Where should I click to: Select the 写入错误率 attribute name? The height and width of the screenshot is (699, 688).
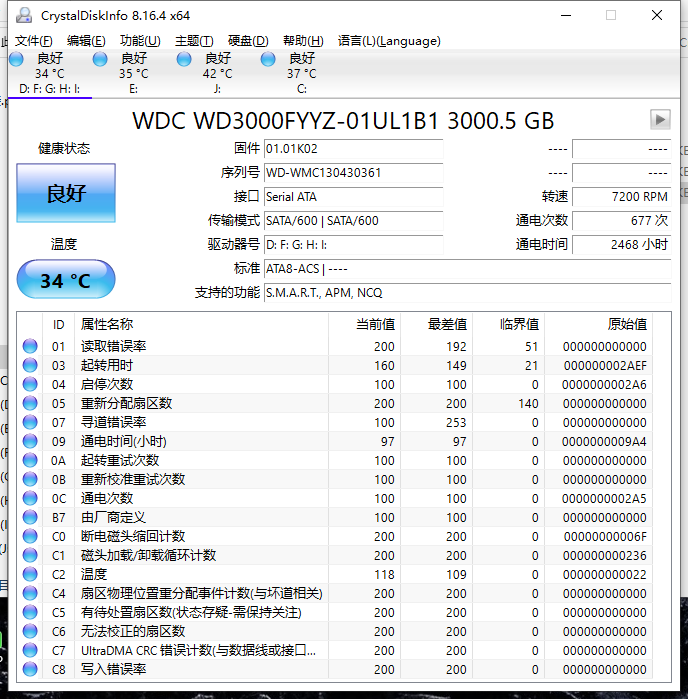(x=113, y=669)
